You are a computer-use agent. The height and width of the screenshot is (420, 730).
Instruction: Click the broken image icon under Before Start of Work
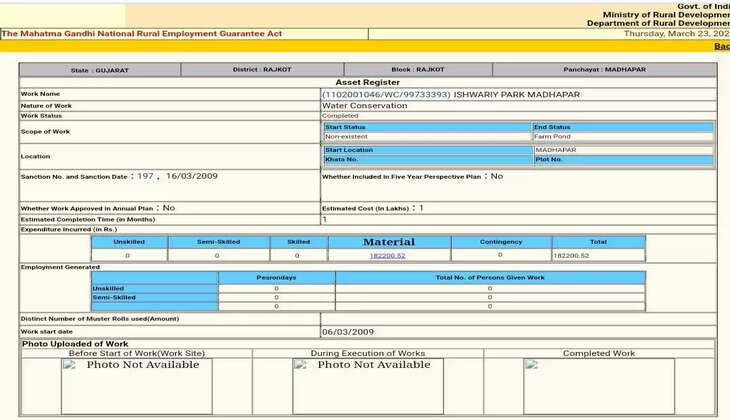point(70,366)
